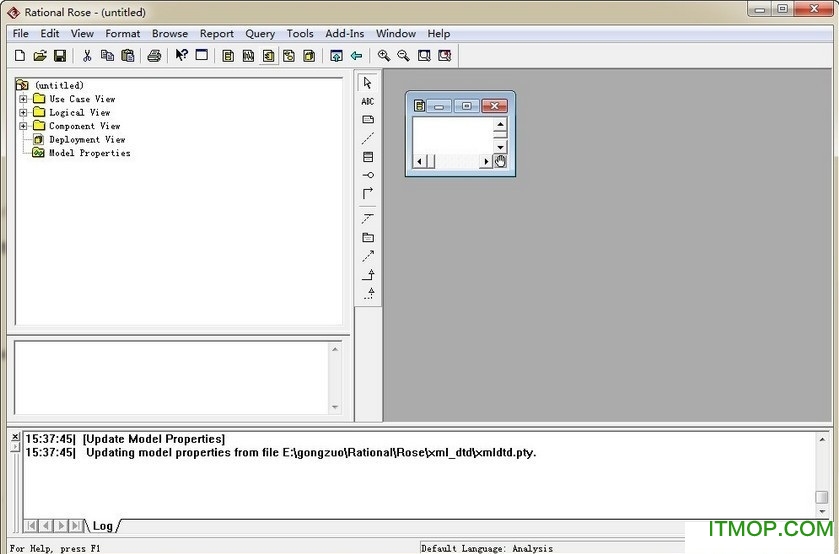
Task: Expand the Logical View node
Action: tap(23, 112)
